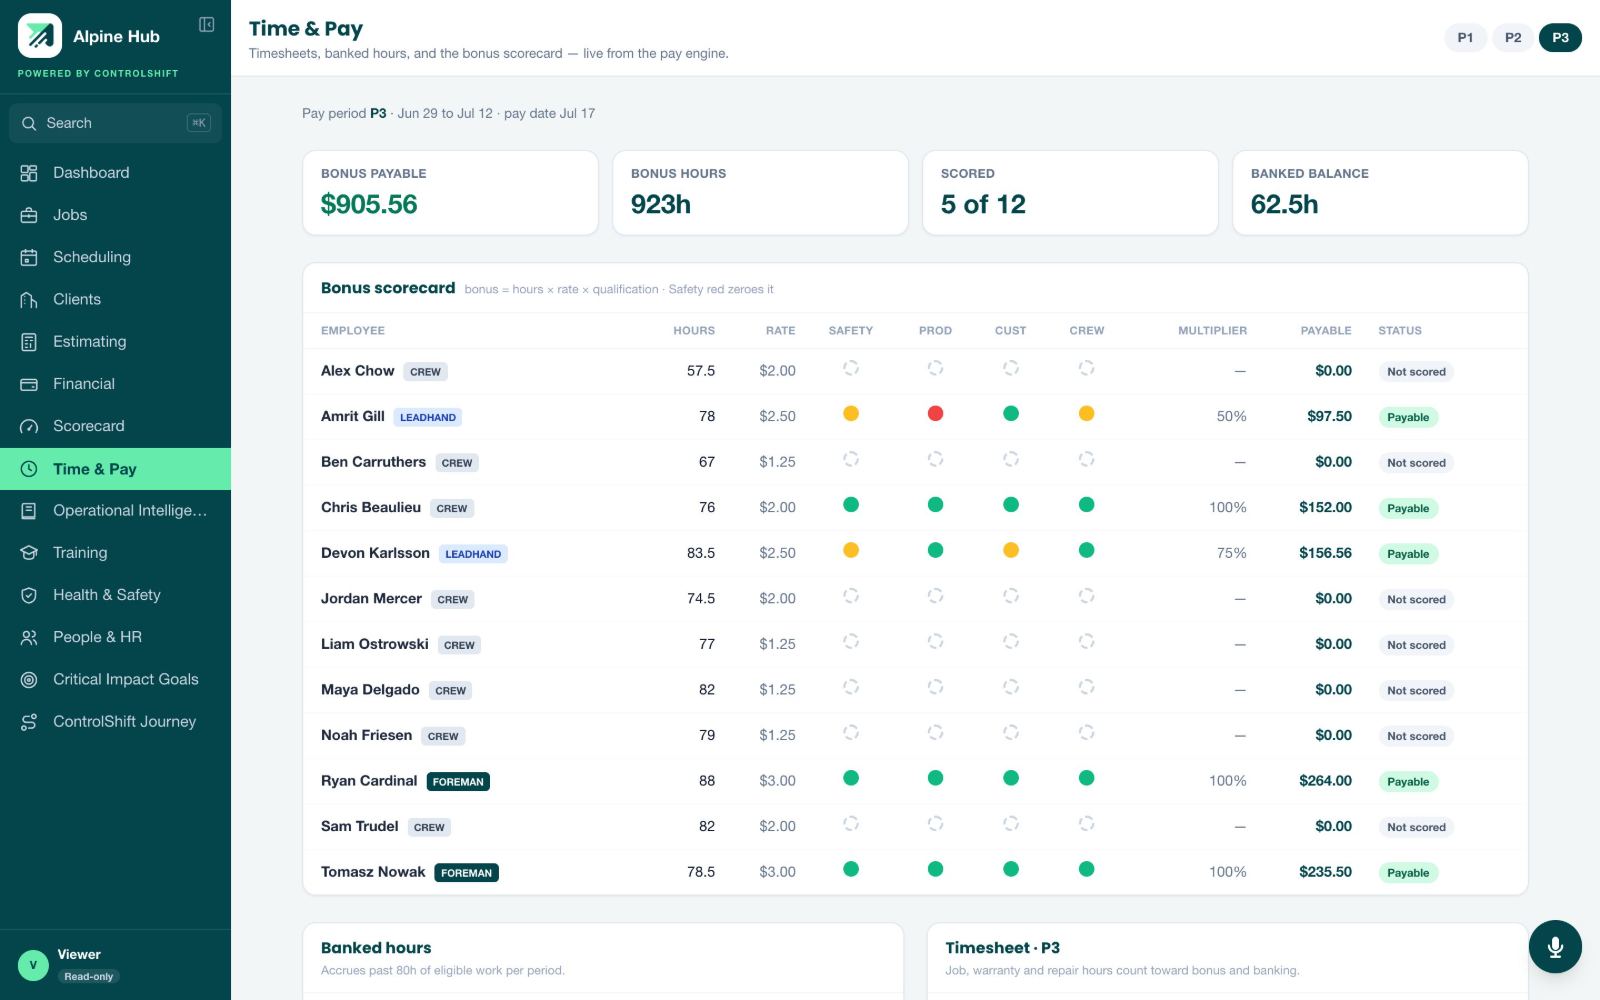Screen dimensions: 1600x1000
Task: Click the Sam Trudel employee name
Action: click(x=359, y=826)
